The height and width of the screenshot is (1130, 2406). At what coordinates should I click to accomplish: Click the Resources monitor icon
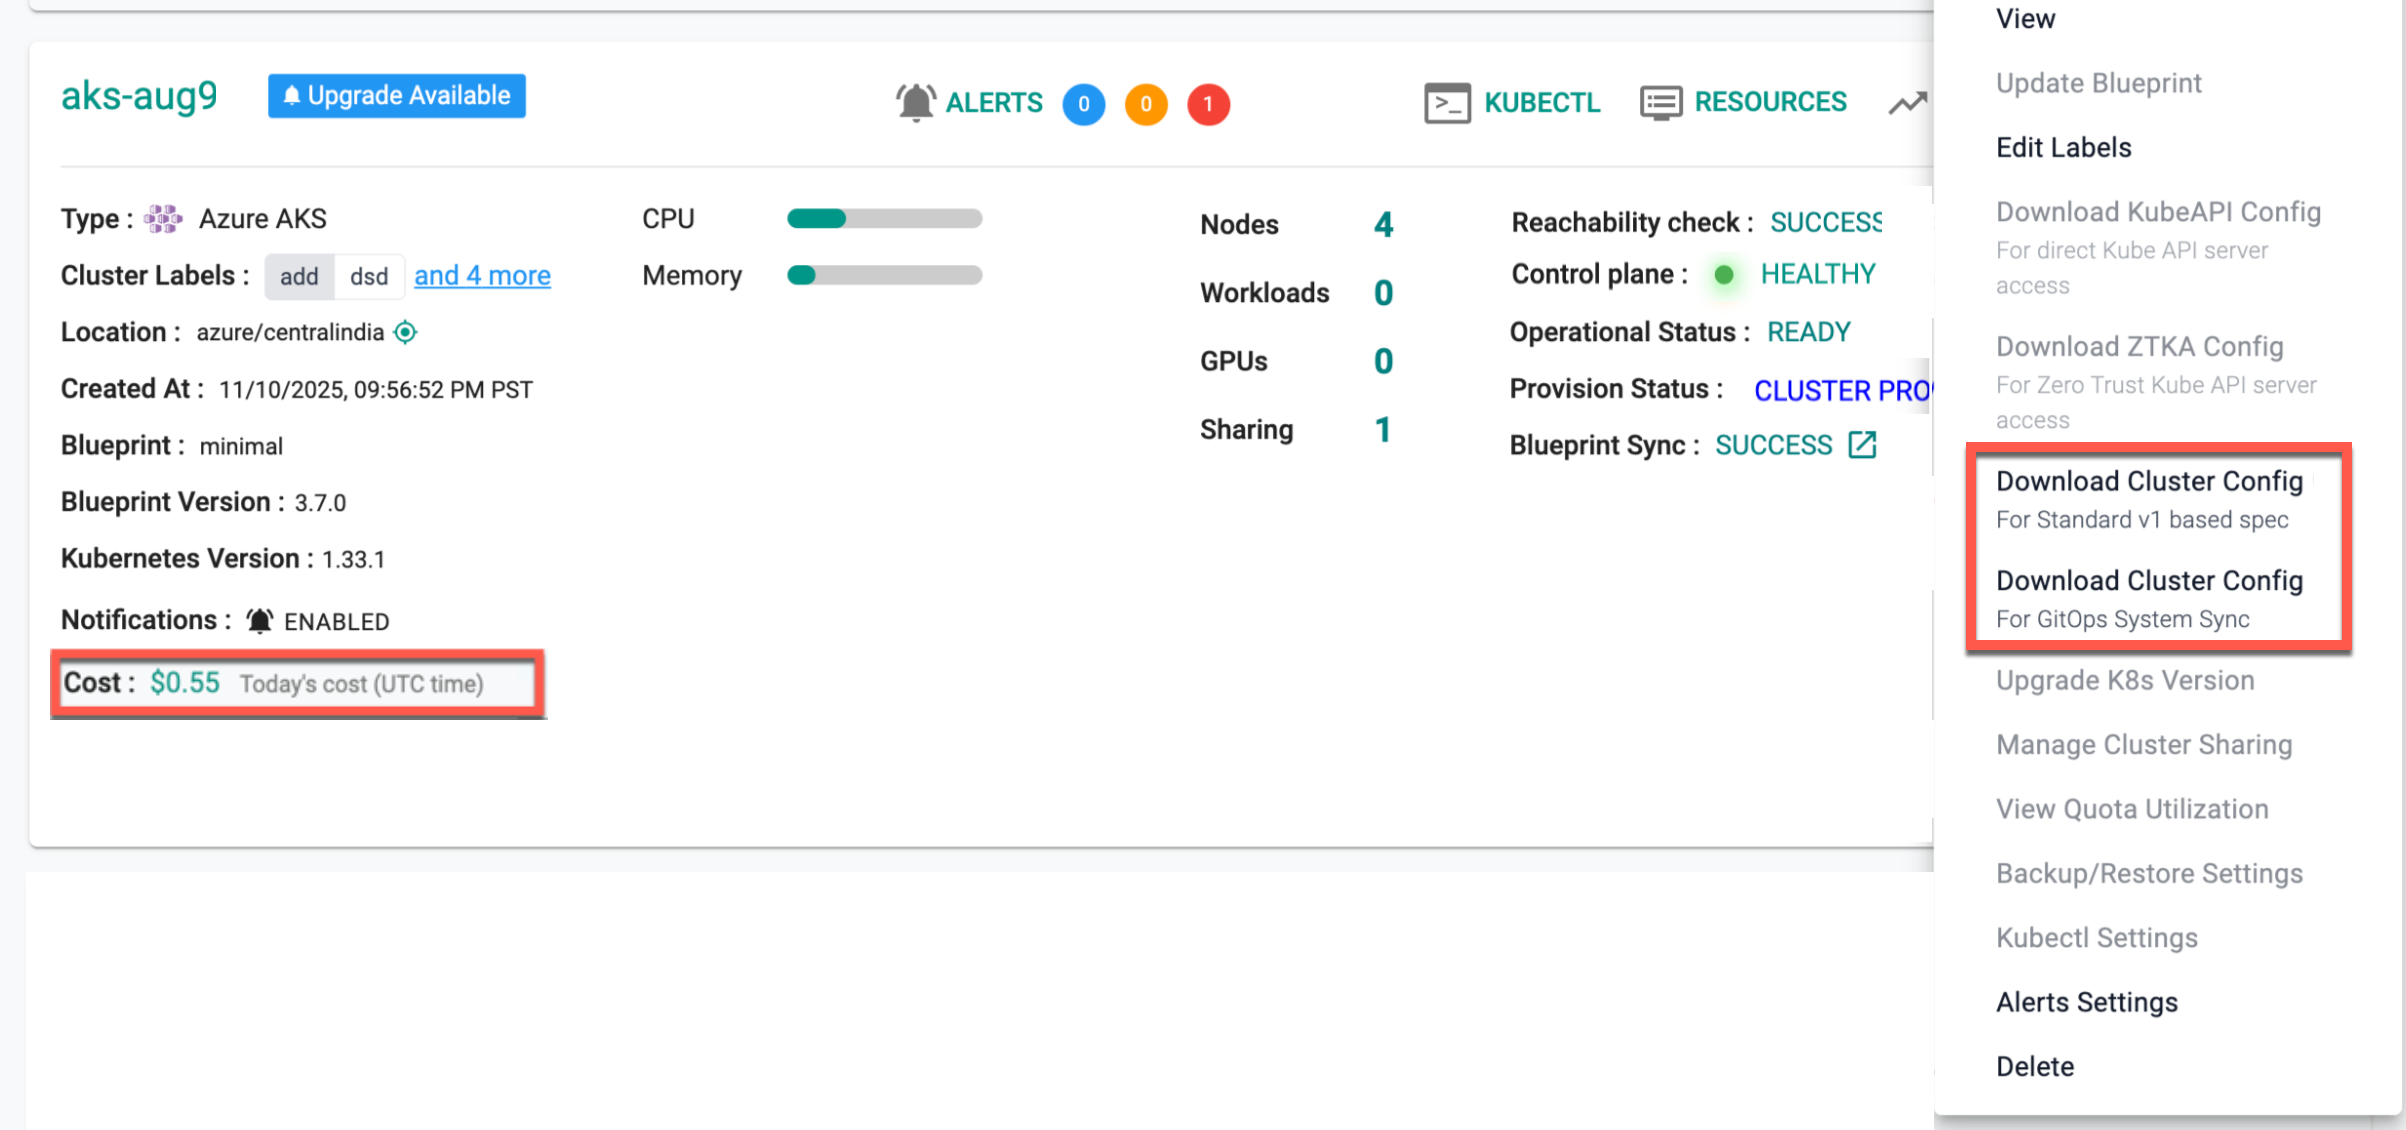1660,103
